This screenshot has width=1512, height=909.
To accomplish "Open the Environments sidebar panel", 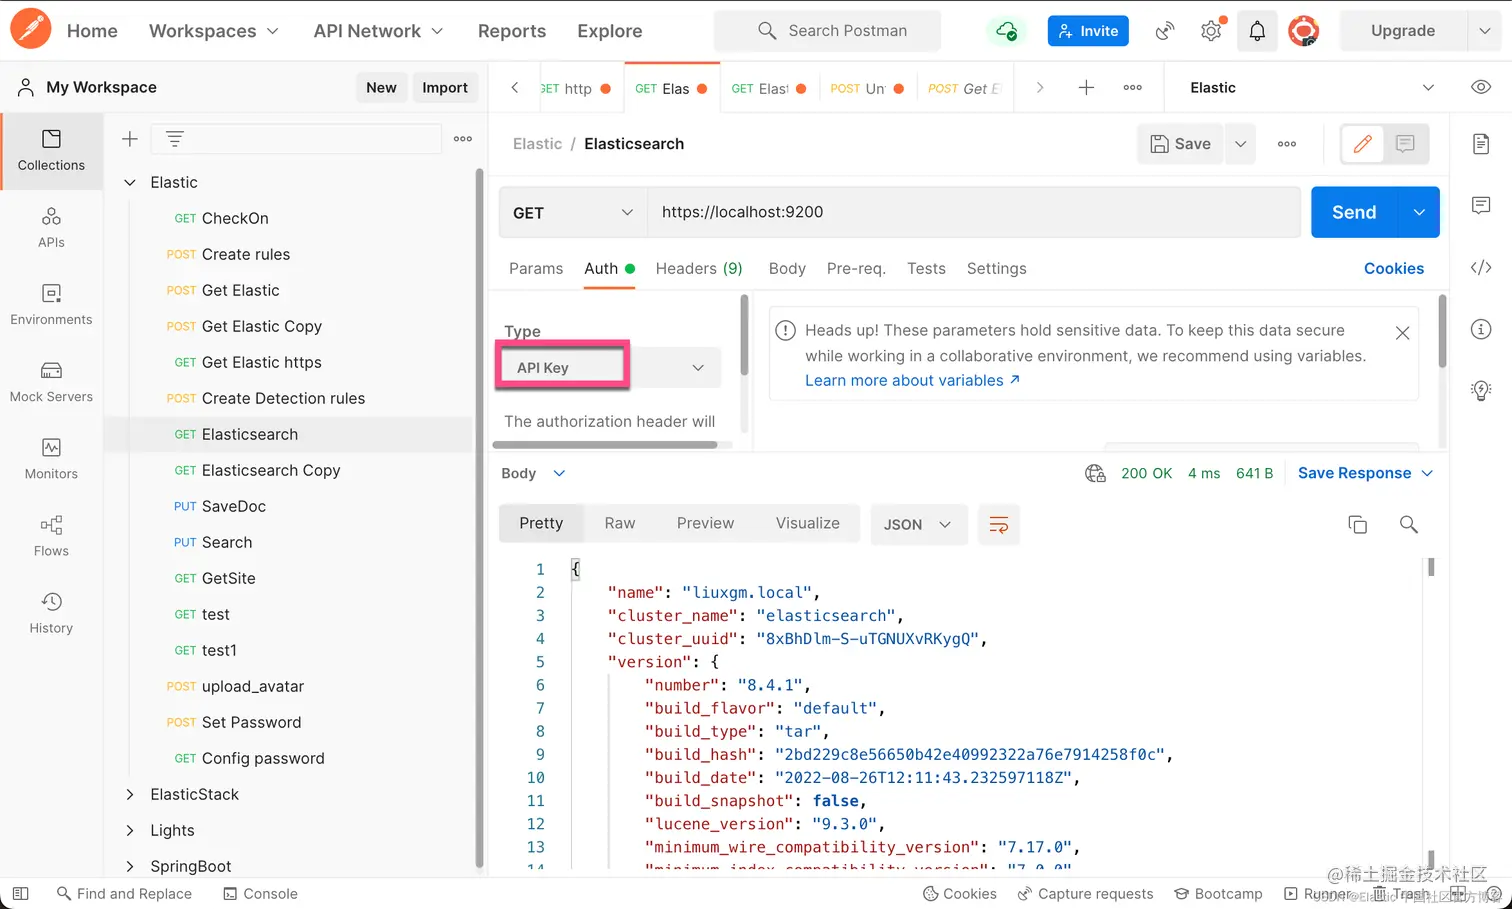I will coord(51,305).
